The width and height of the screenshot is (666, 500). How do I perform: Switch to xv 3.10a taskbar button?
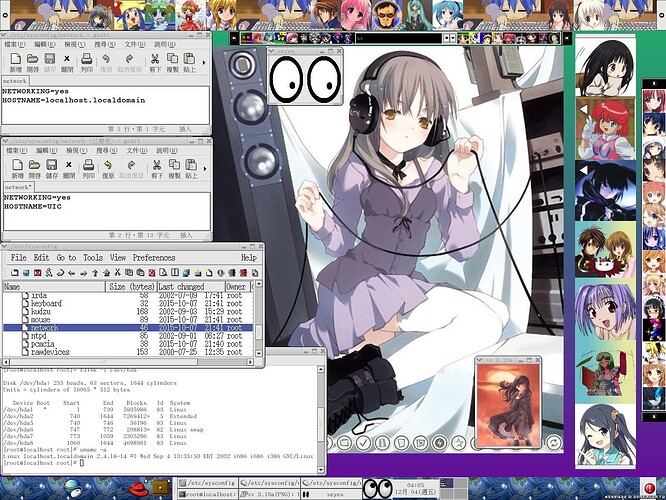coord(269,494)
